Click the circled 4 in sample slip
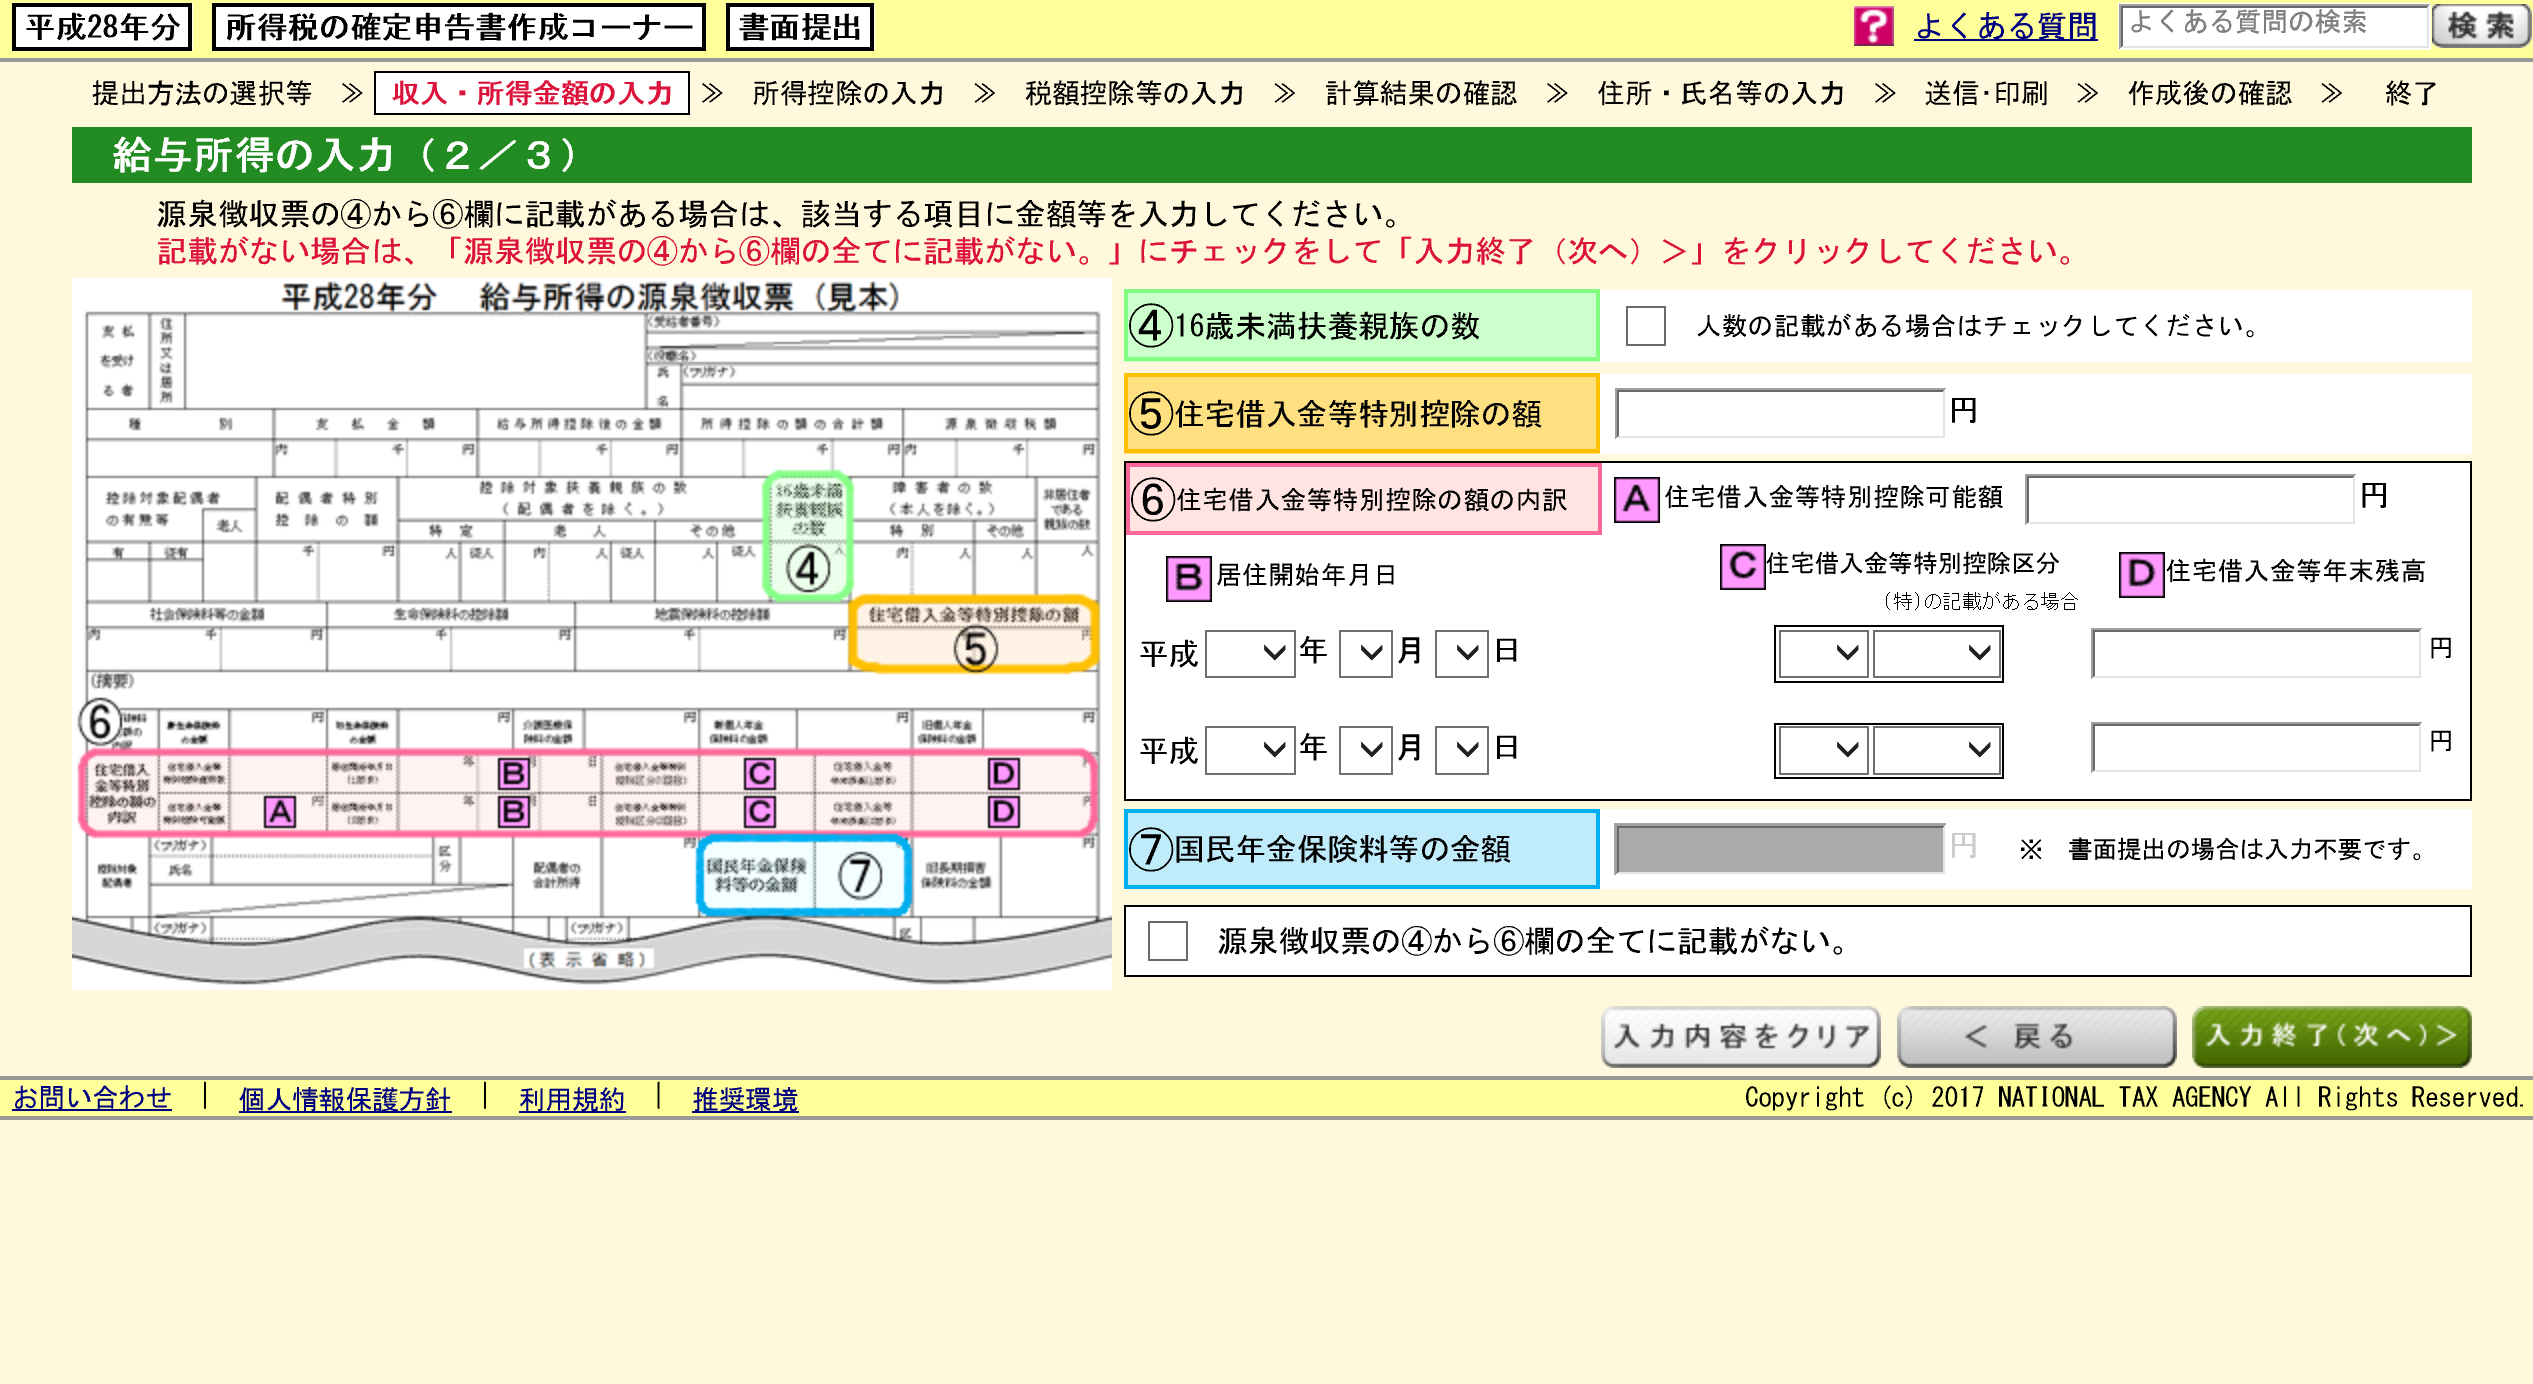2533x1384 pixels. (x=807, y=570)
